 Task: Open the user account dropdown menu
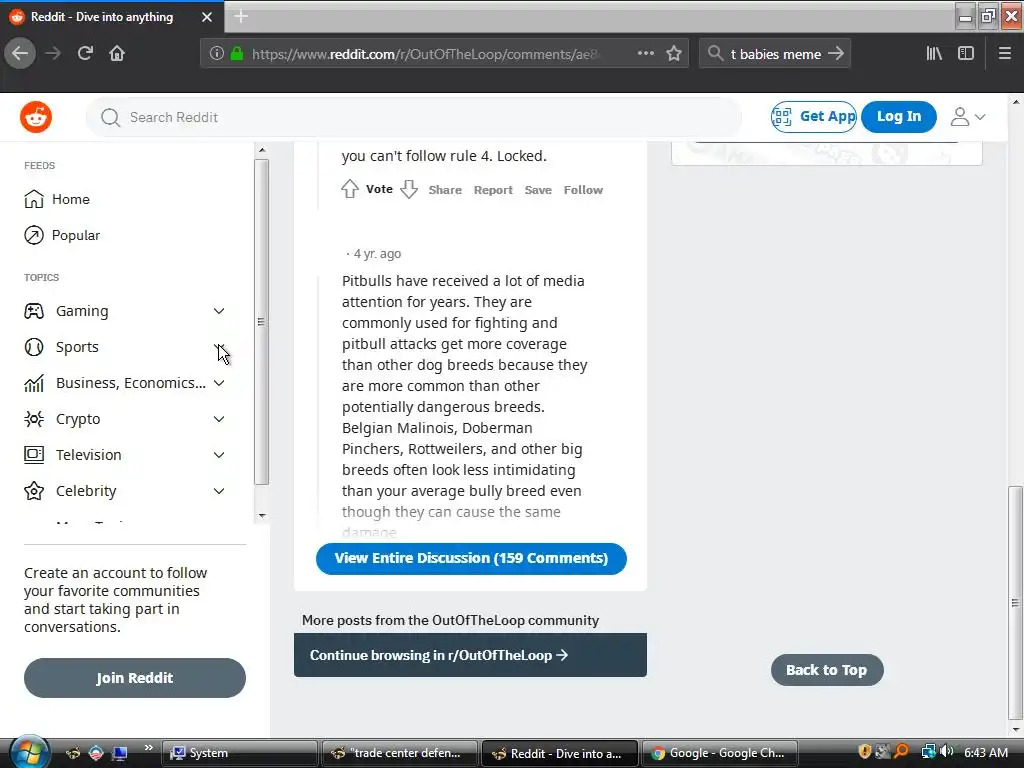(968, 117)
